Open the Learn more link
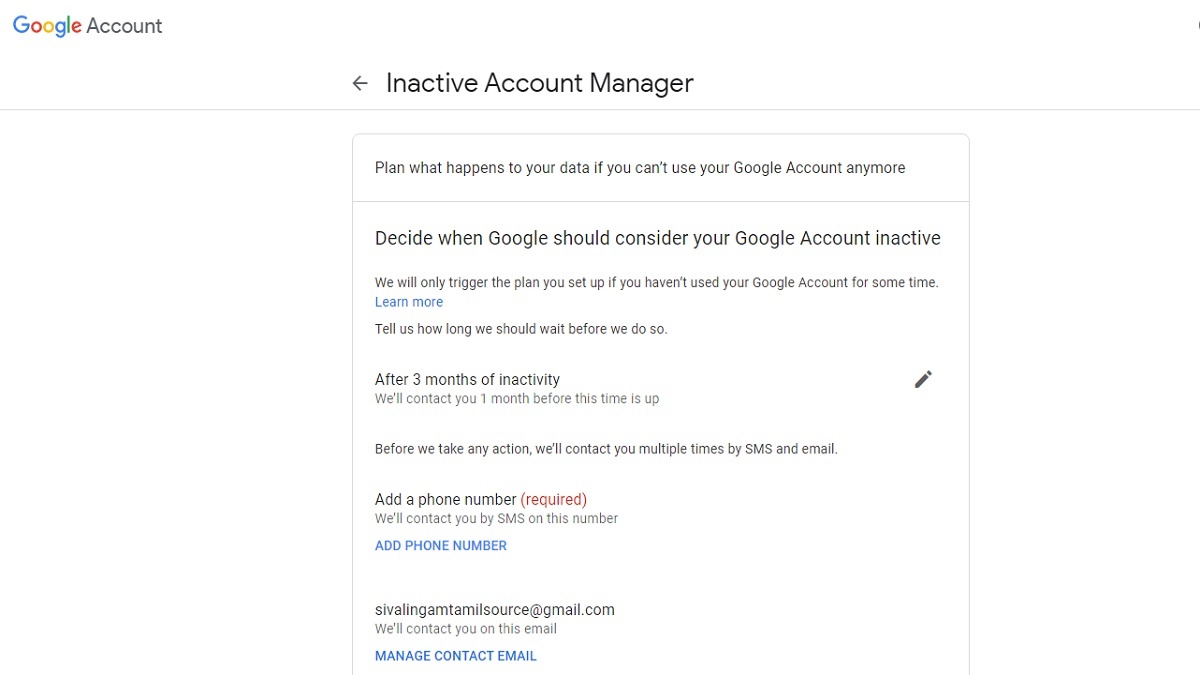Viewport: 1200px width, 675px height. click(x=408, y=302)
